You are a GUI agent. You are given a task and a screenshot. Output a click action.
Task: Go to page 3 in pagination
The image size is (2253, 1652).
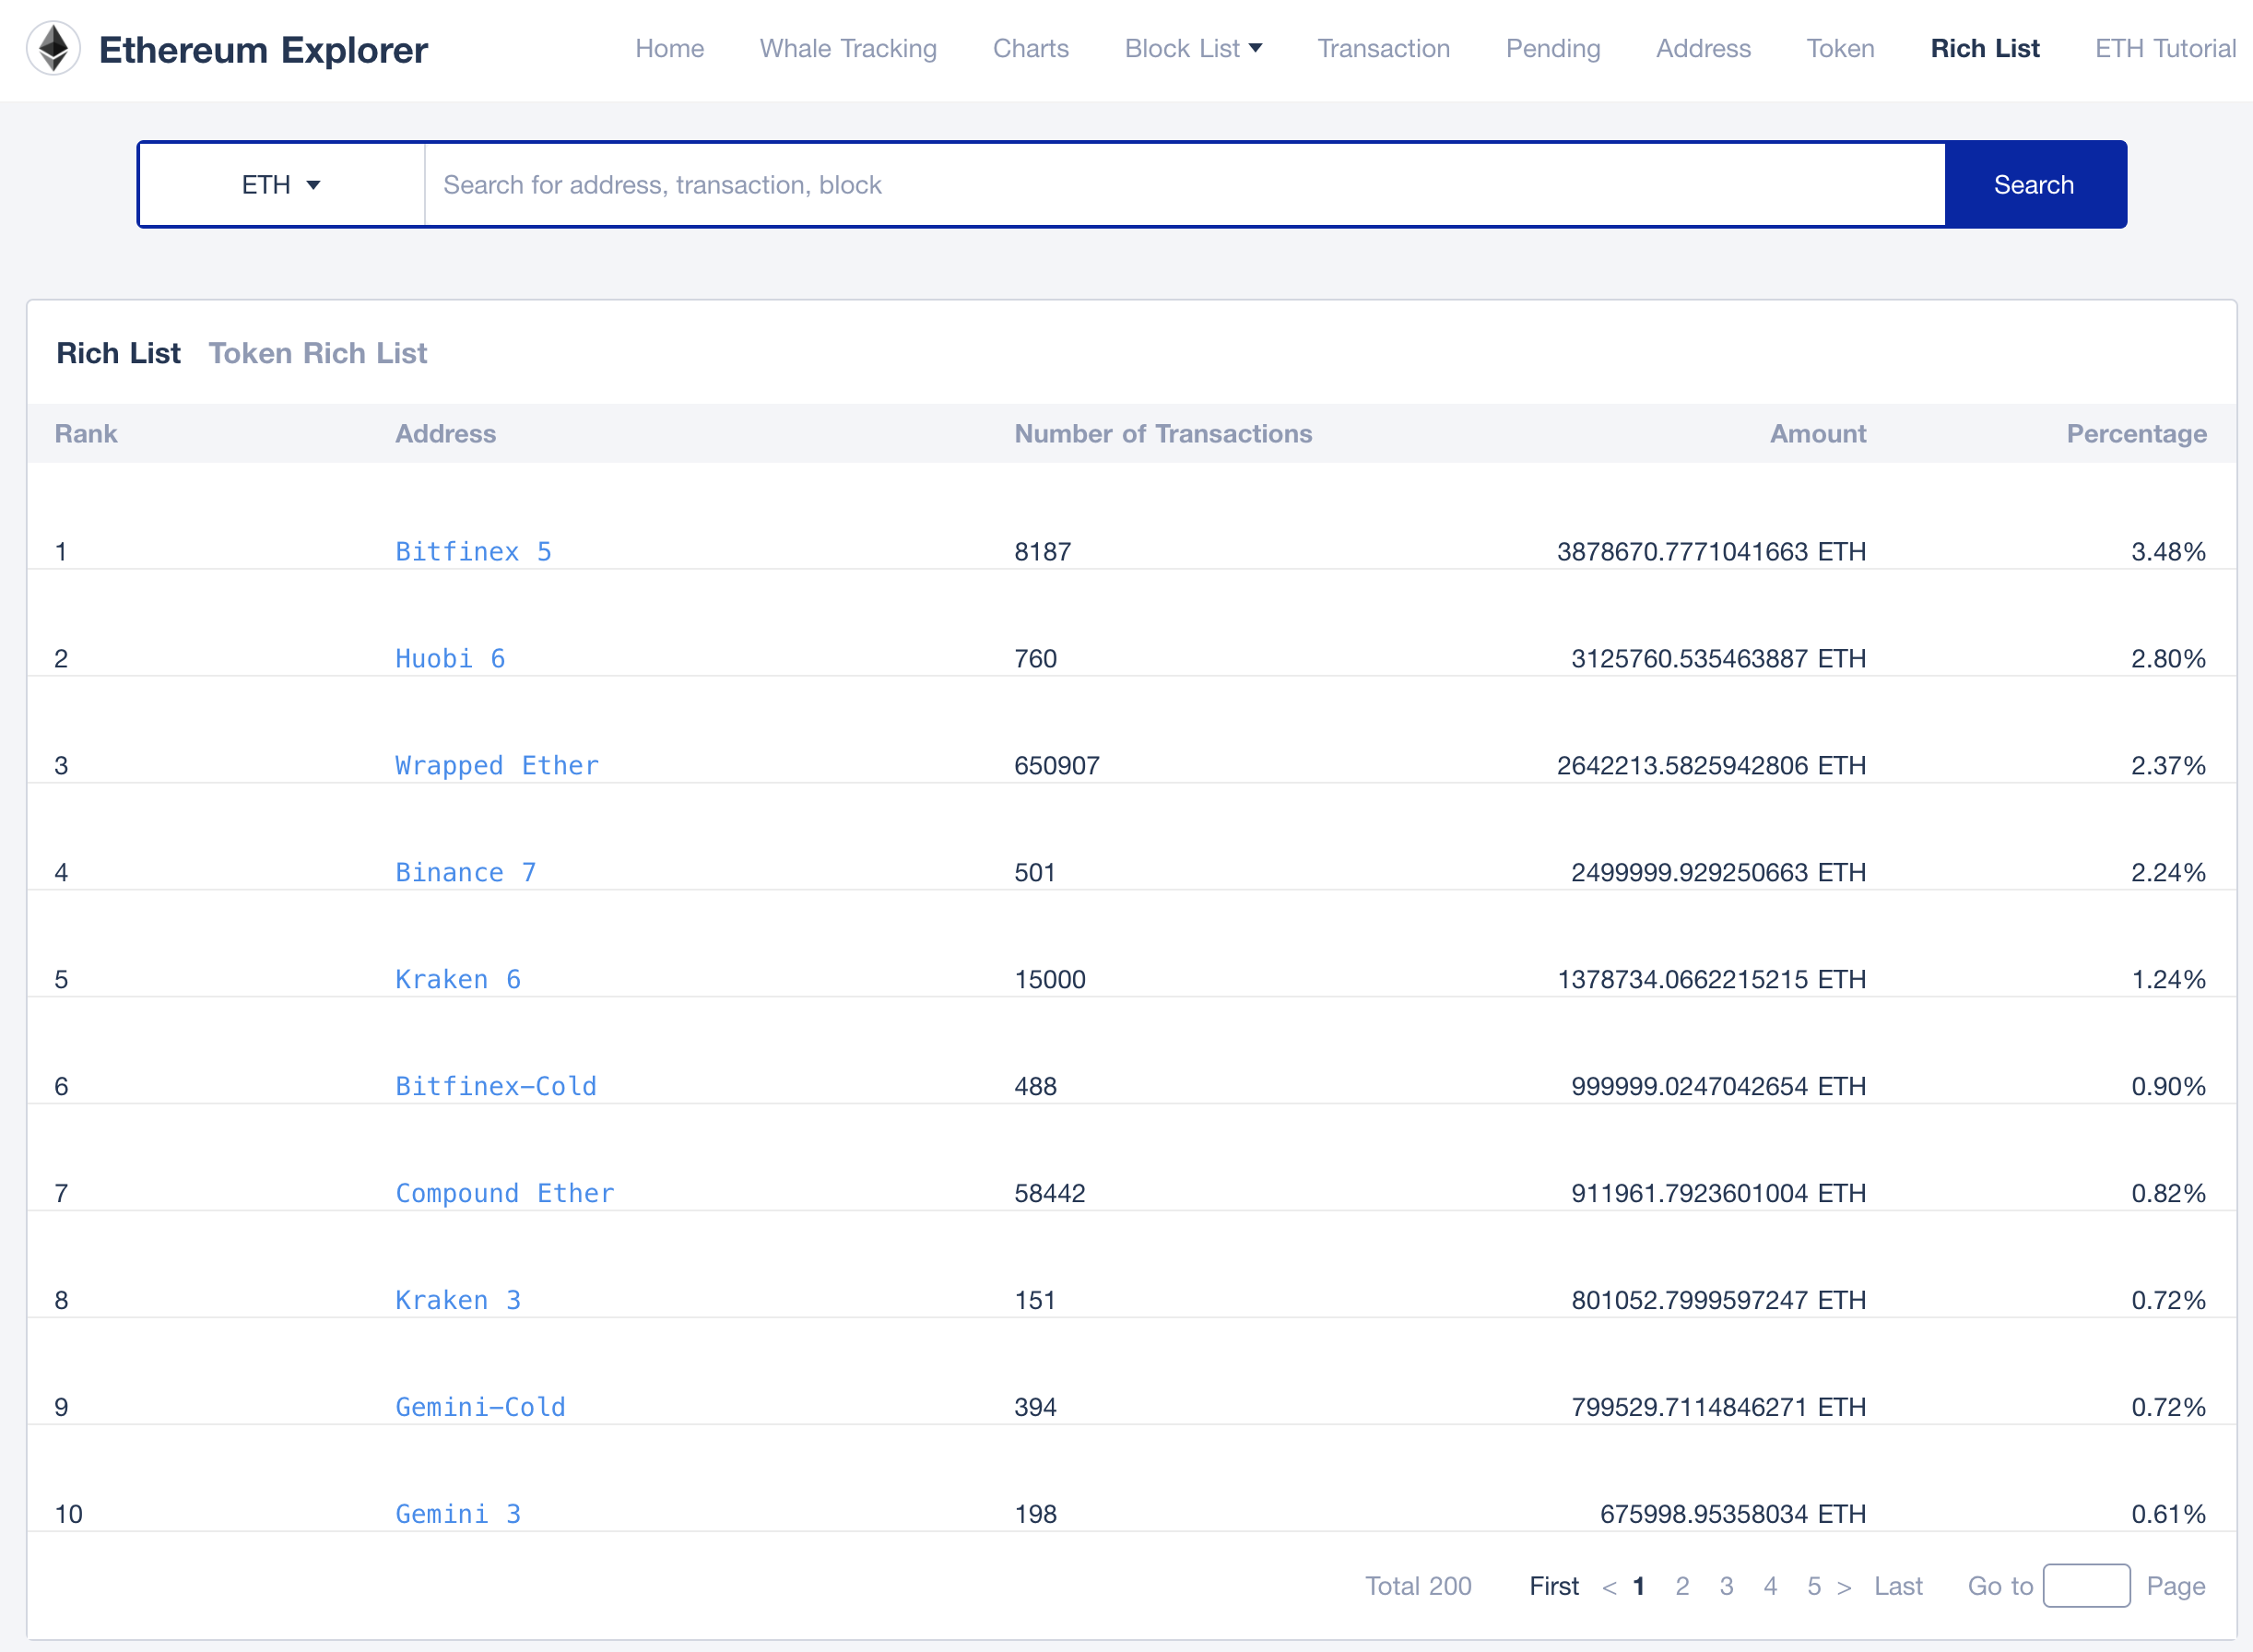coord(1726,1586)
